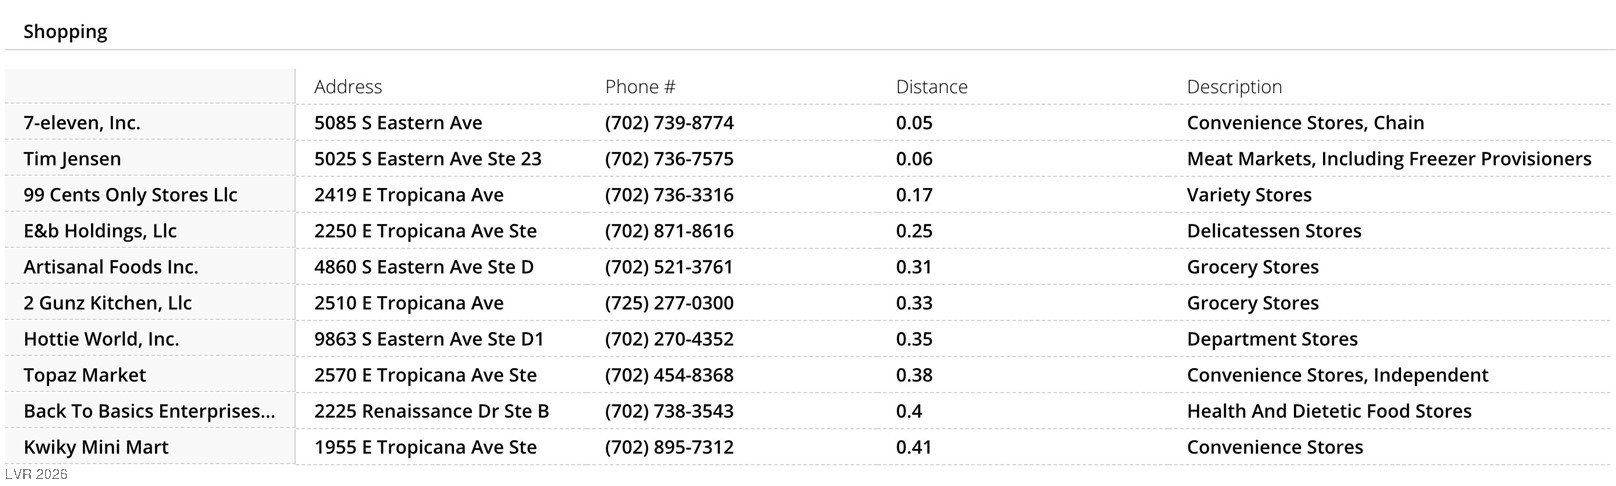
Task: Select the Tim Jensen store name
Action: (x=72, y=159)
